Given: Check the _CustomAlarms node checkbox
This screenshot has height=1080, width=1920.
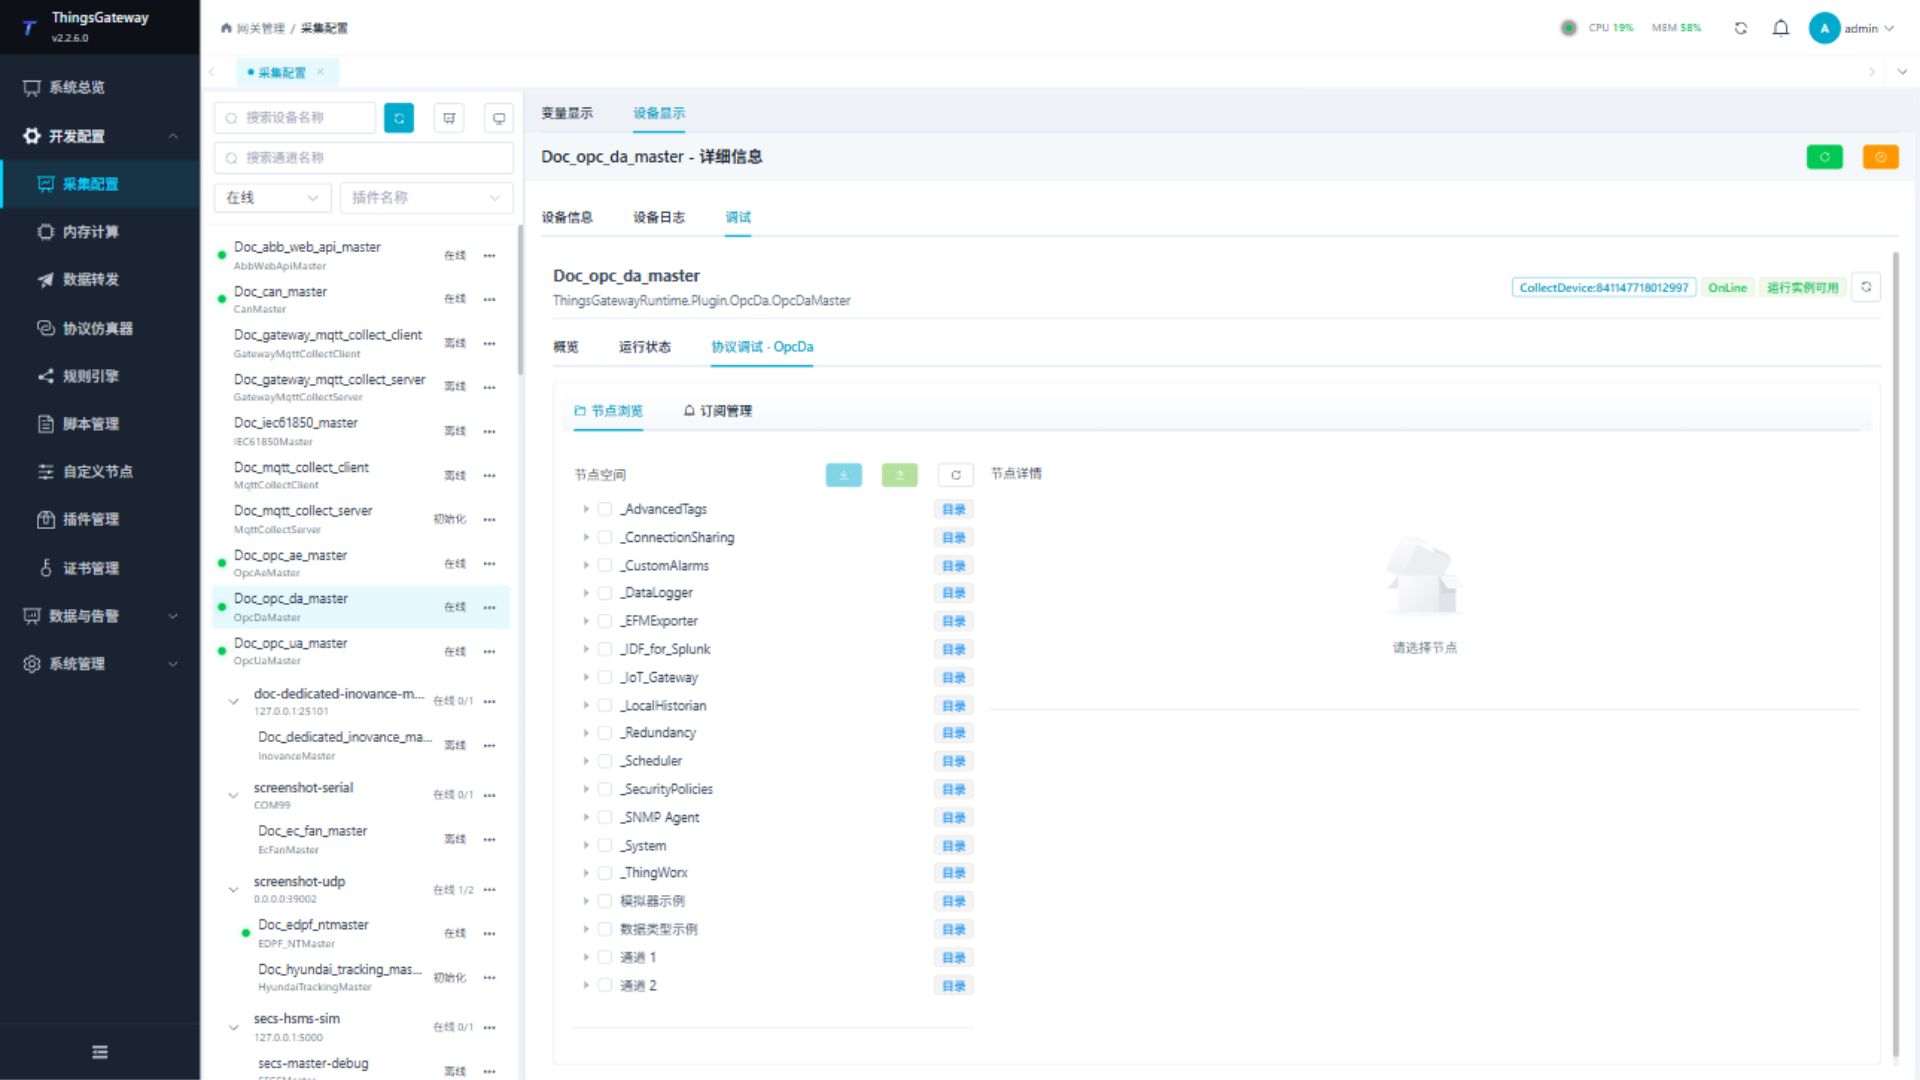Looking at the screenshot, I should (x=604, y=565).
